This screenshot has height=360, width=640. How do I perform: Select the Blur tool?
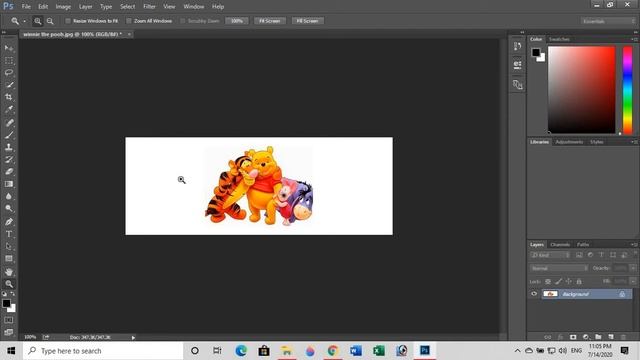(9, 196)
